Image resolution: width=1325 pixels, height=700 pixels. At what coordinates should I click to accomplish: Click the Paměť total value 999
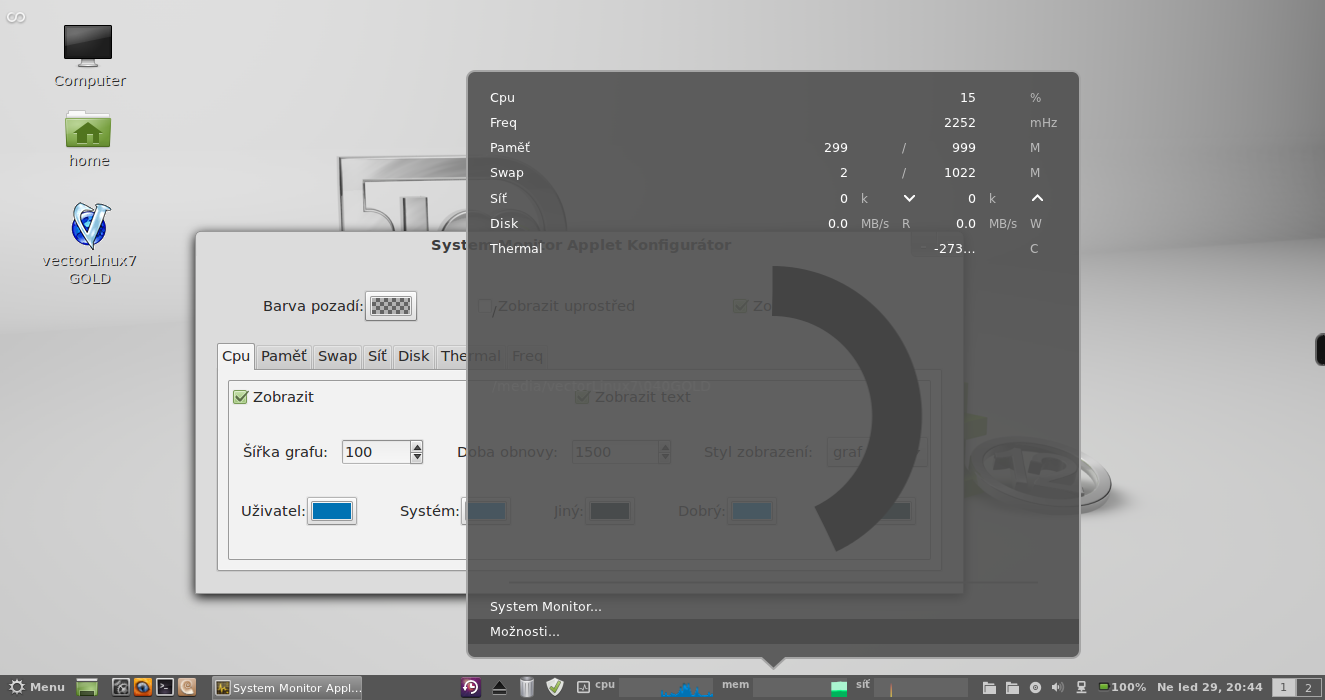(x=964, y=148)
